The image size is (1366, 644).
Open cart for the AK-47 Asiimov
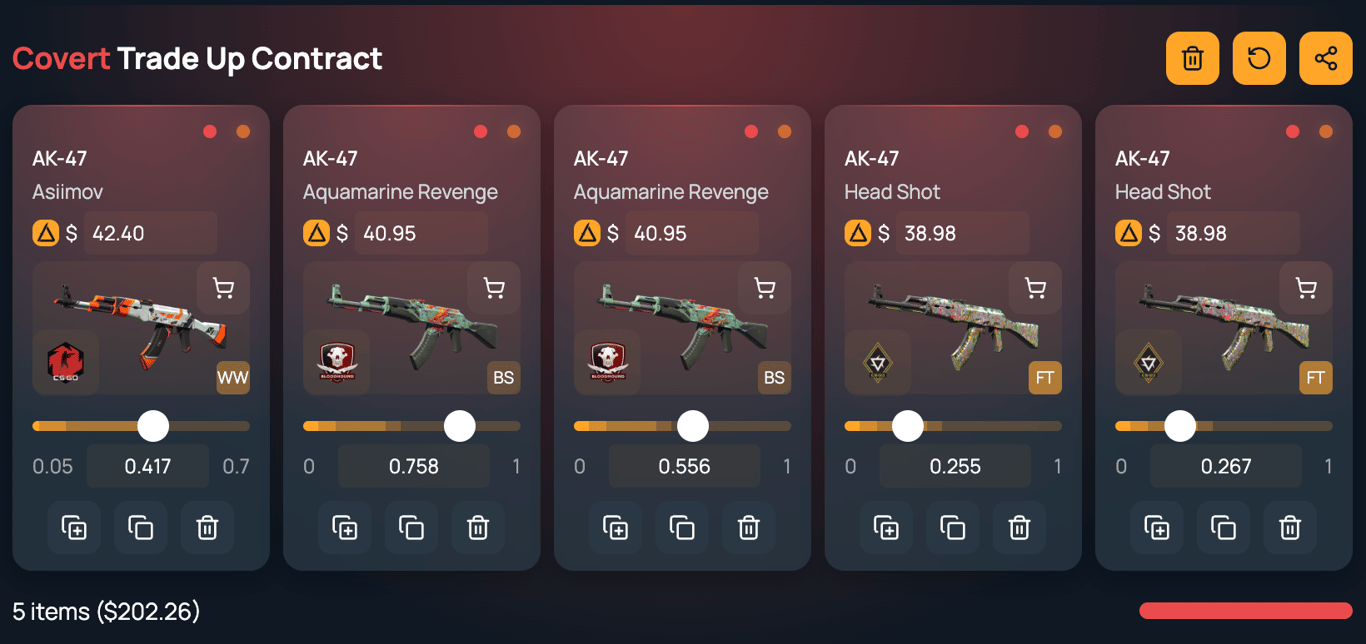coord(223,288)
